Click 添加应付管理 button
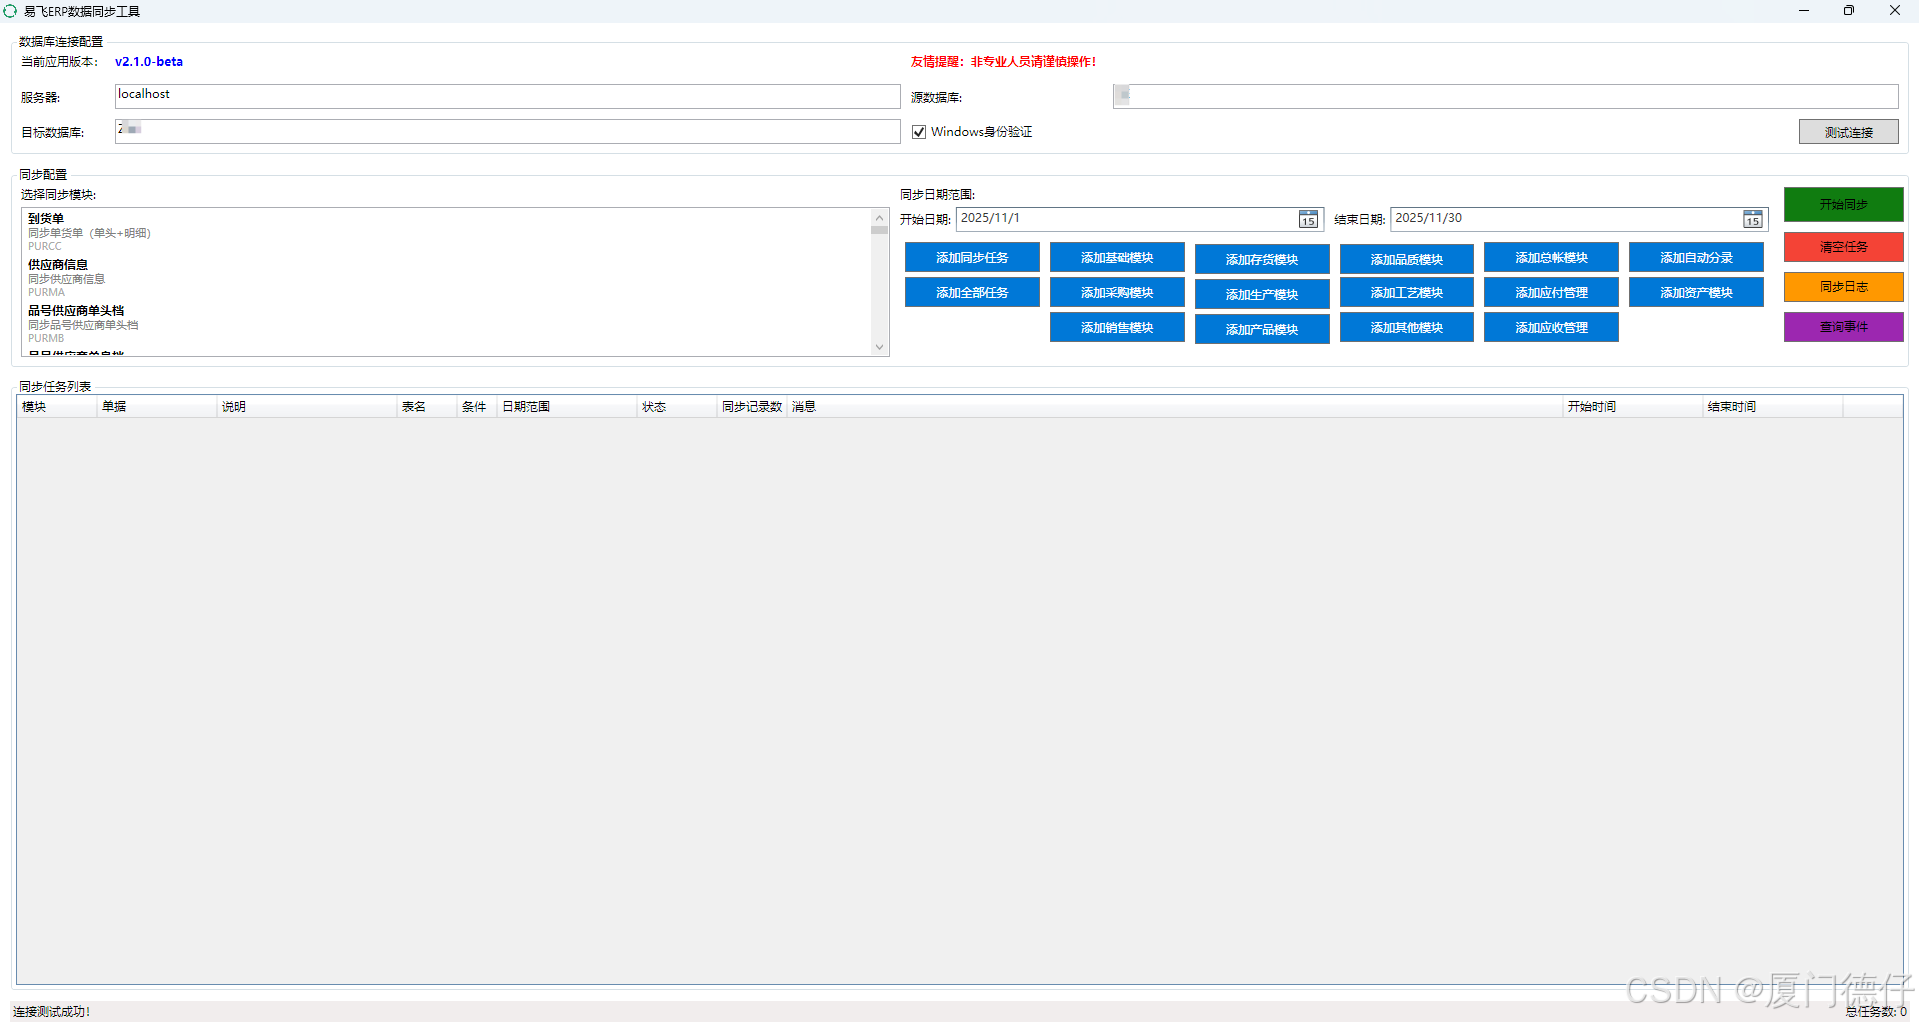The image size is (1919, 1022). [x=1551, y=292]
